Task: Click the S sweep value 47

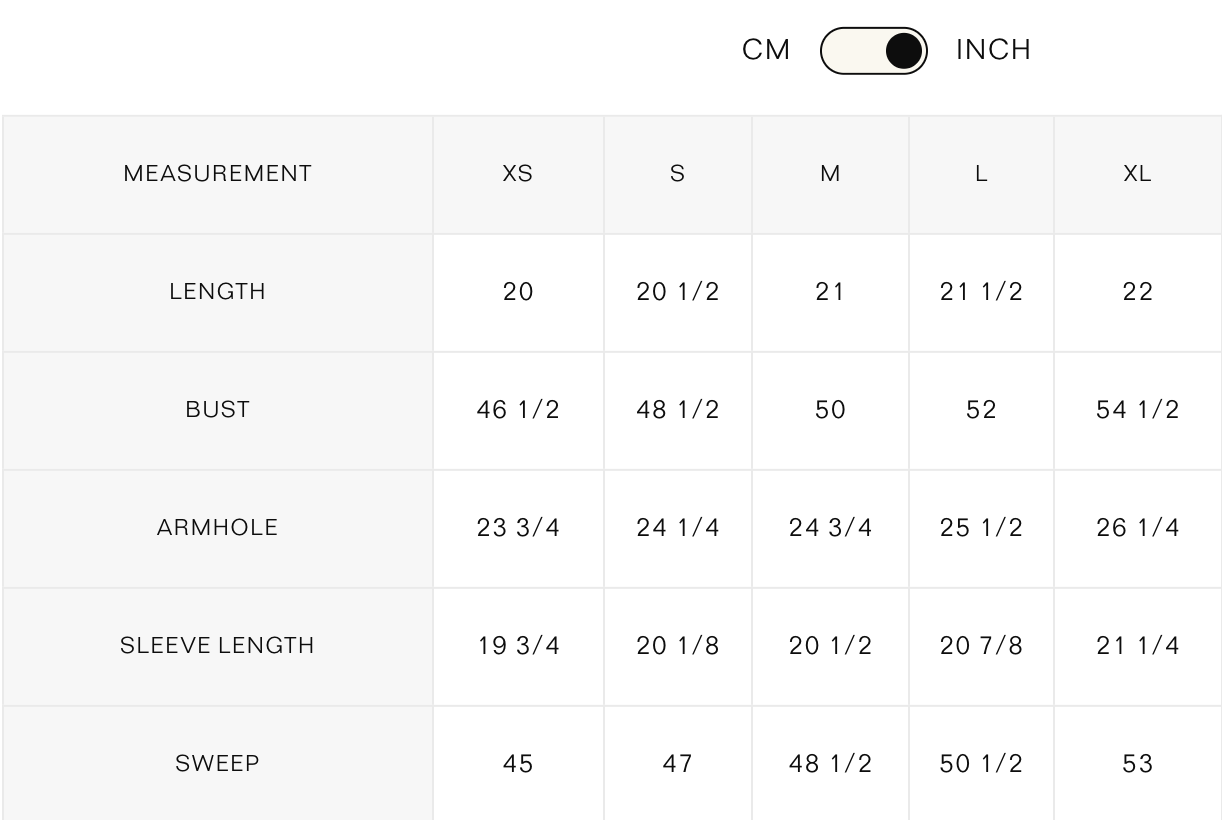Action: [x=678, y=764]
